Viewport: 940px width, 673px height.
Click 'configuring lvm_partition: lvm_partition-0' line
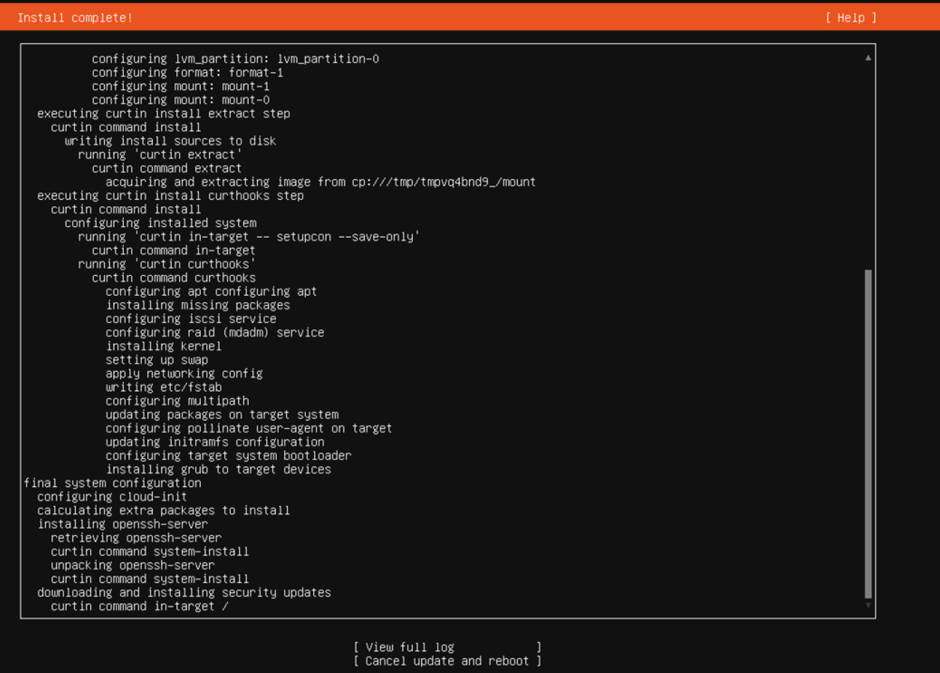pos(235,59)
